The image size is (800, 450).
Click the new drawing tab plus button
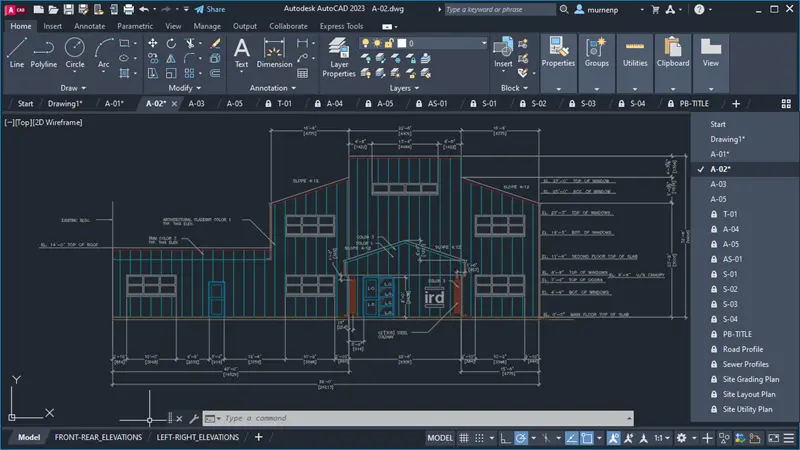point(736,103)
